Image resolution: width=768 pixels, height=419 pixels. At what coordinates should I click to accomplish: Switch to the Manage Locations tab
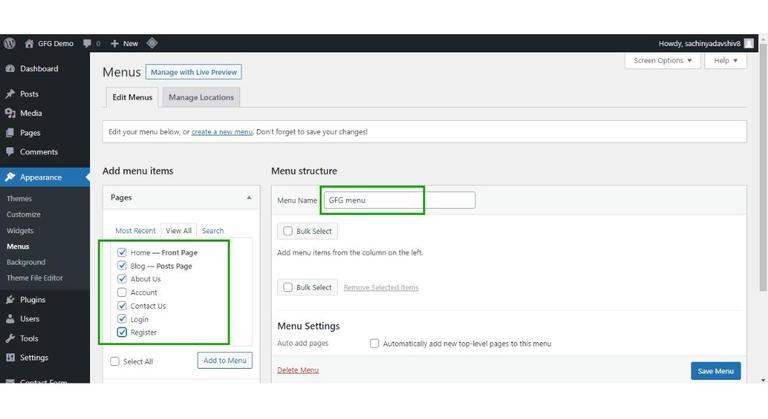pyautogui.click(x=201, y=97)
